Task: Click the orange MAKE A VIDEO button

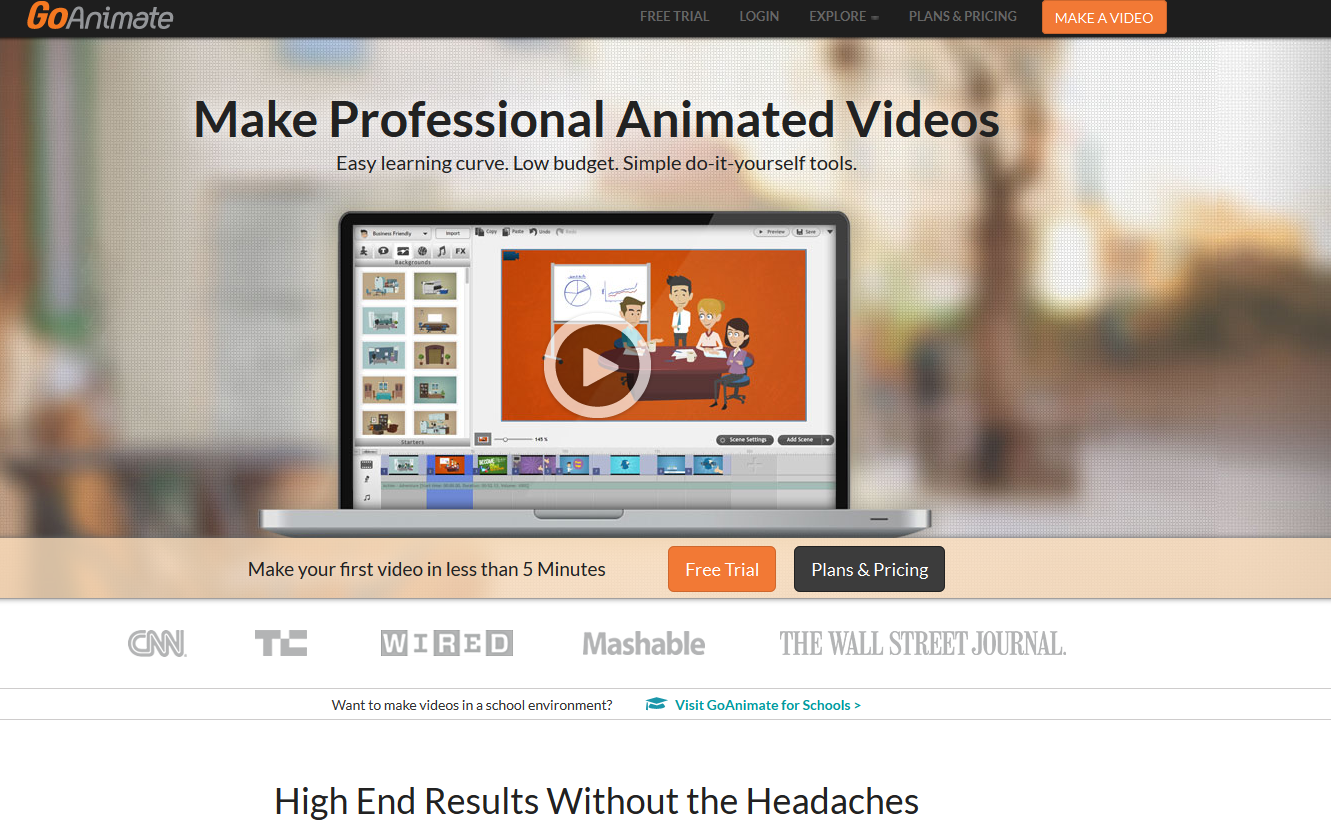Action: pyautogui.click(x=1104, y=17)
